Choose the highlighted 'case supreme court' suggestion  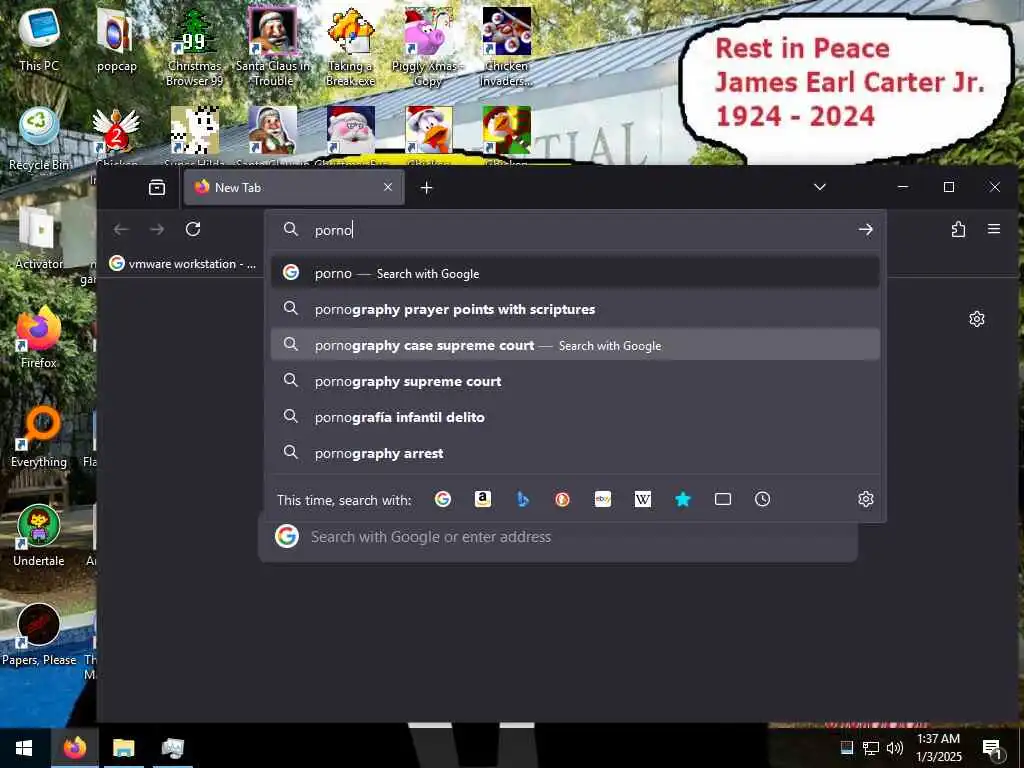575,345
